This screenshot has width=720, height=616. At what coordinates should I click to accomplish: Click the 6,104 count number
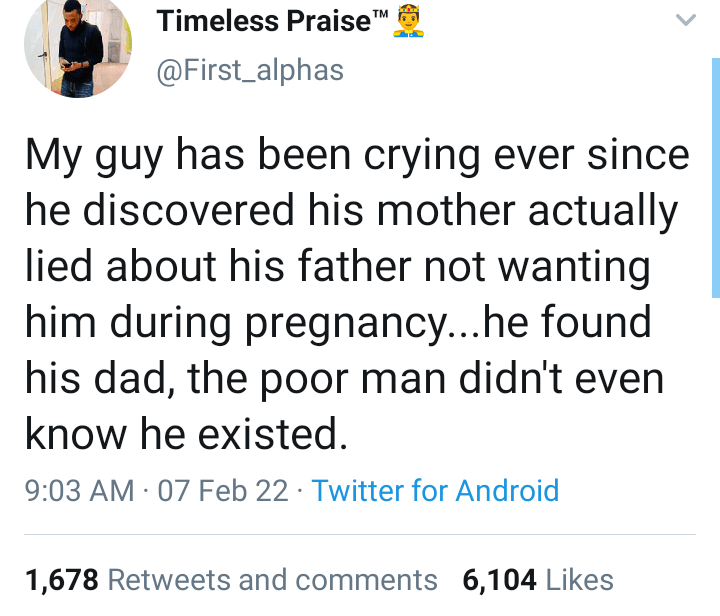(x=499, y=580)
